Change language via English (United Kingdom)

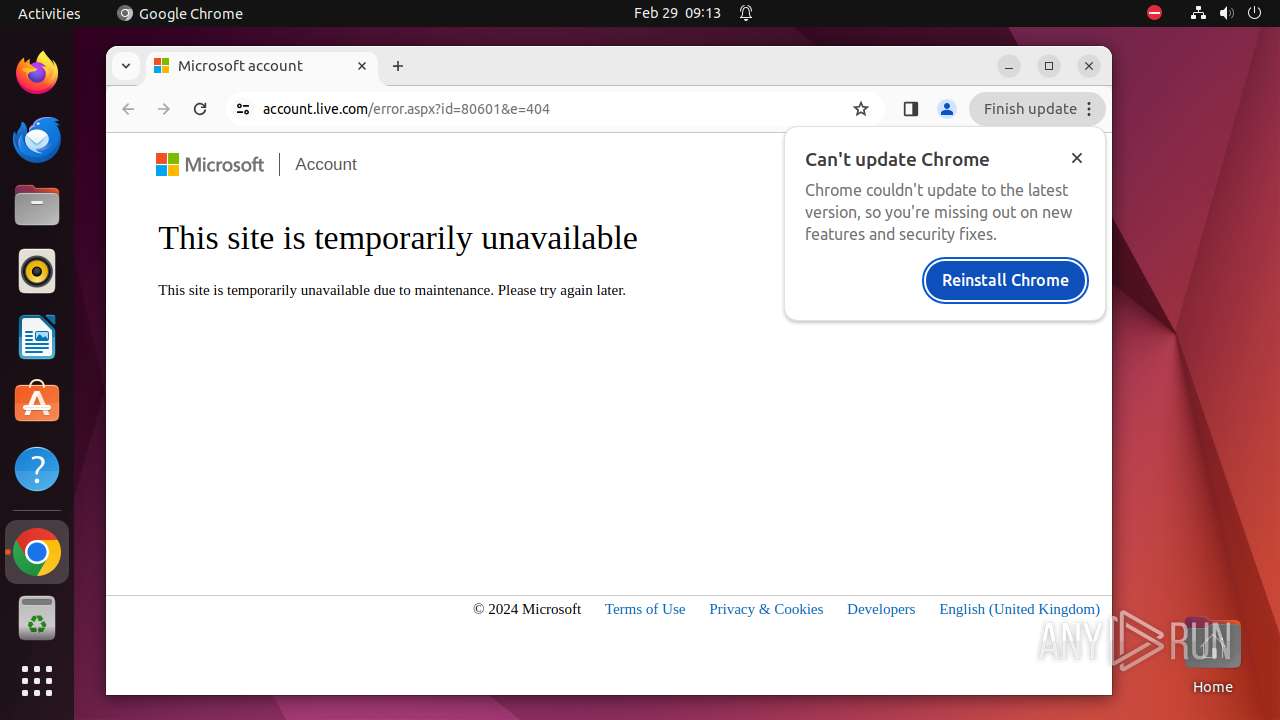point(1019,609)
